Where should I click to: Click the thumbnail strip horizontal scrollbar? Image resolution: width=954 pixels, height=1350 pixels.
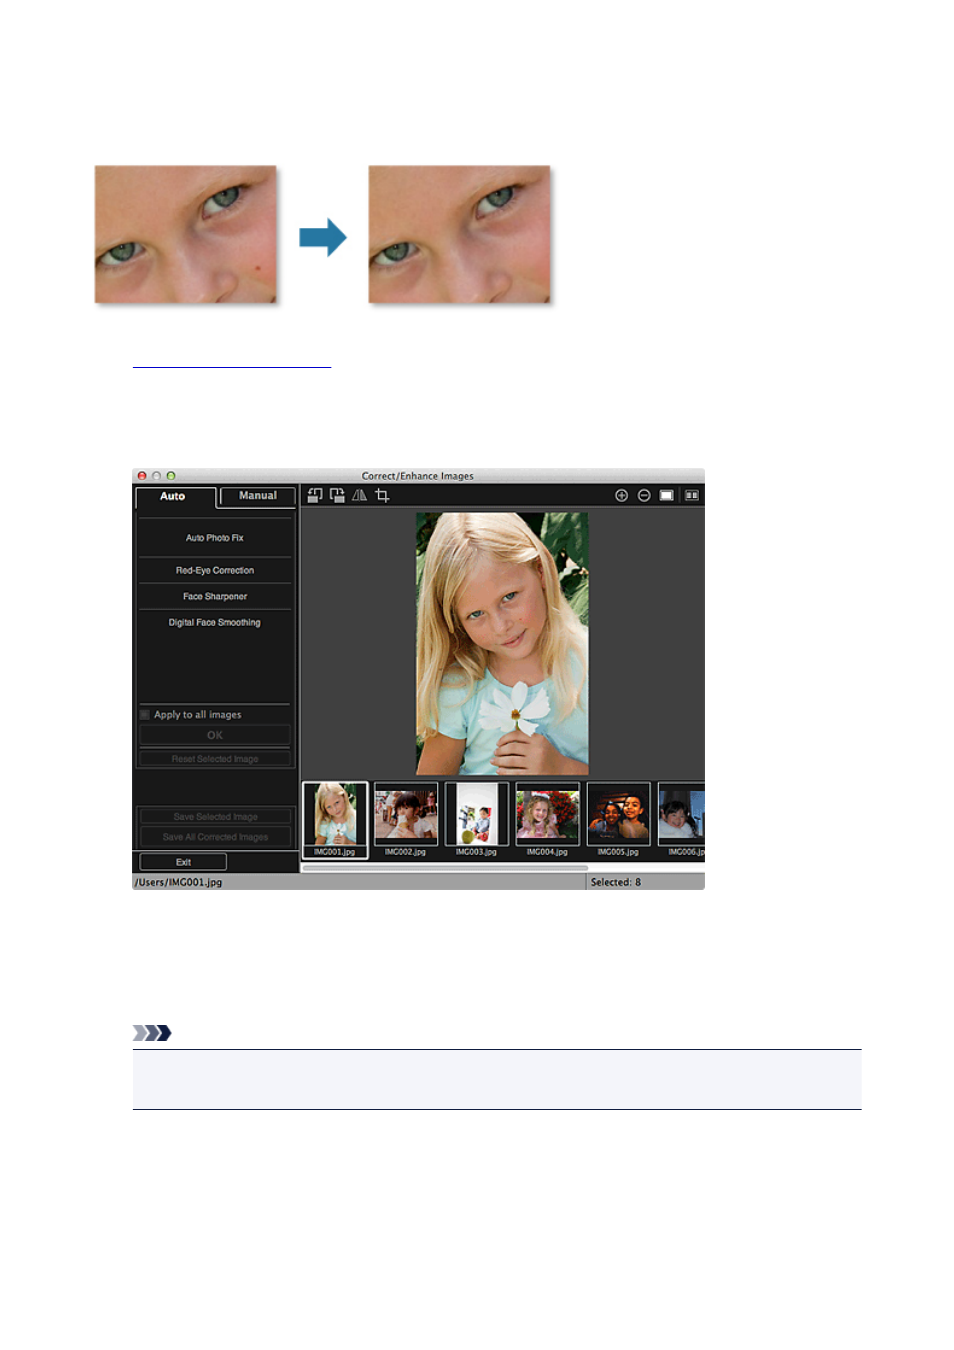point(445,868)
